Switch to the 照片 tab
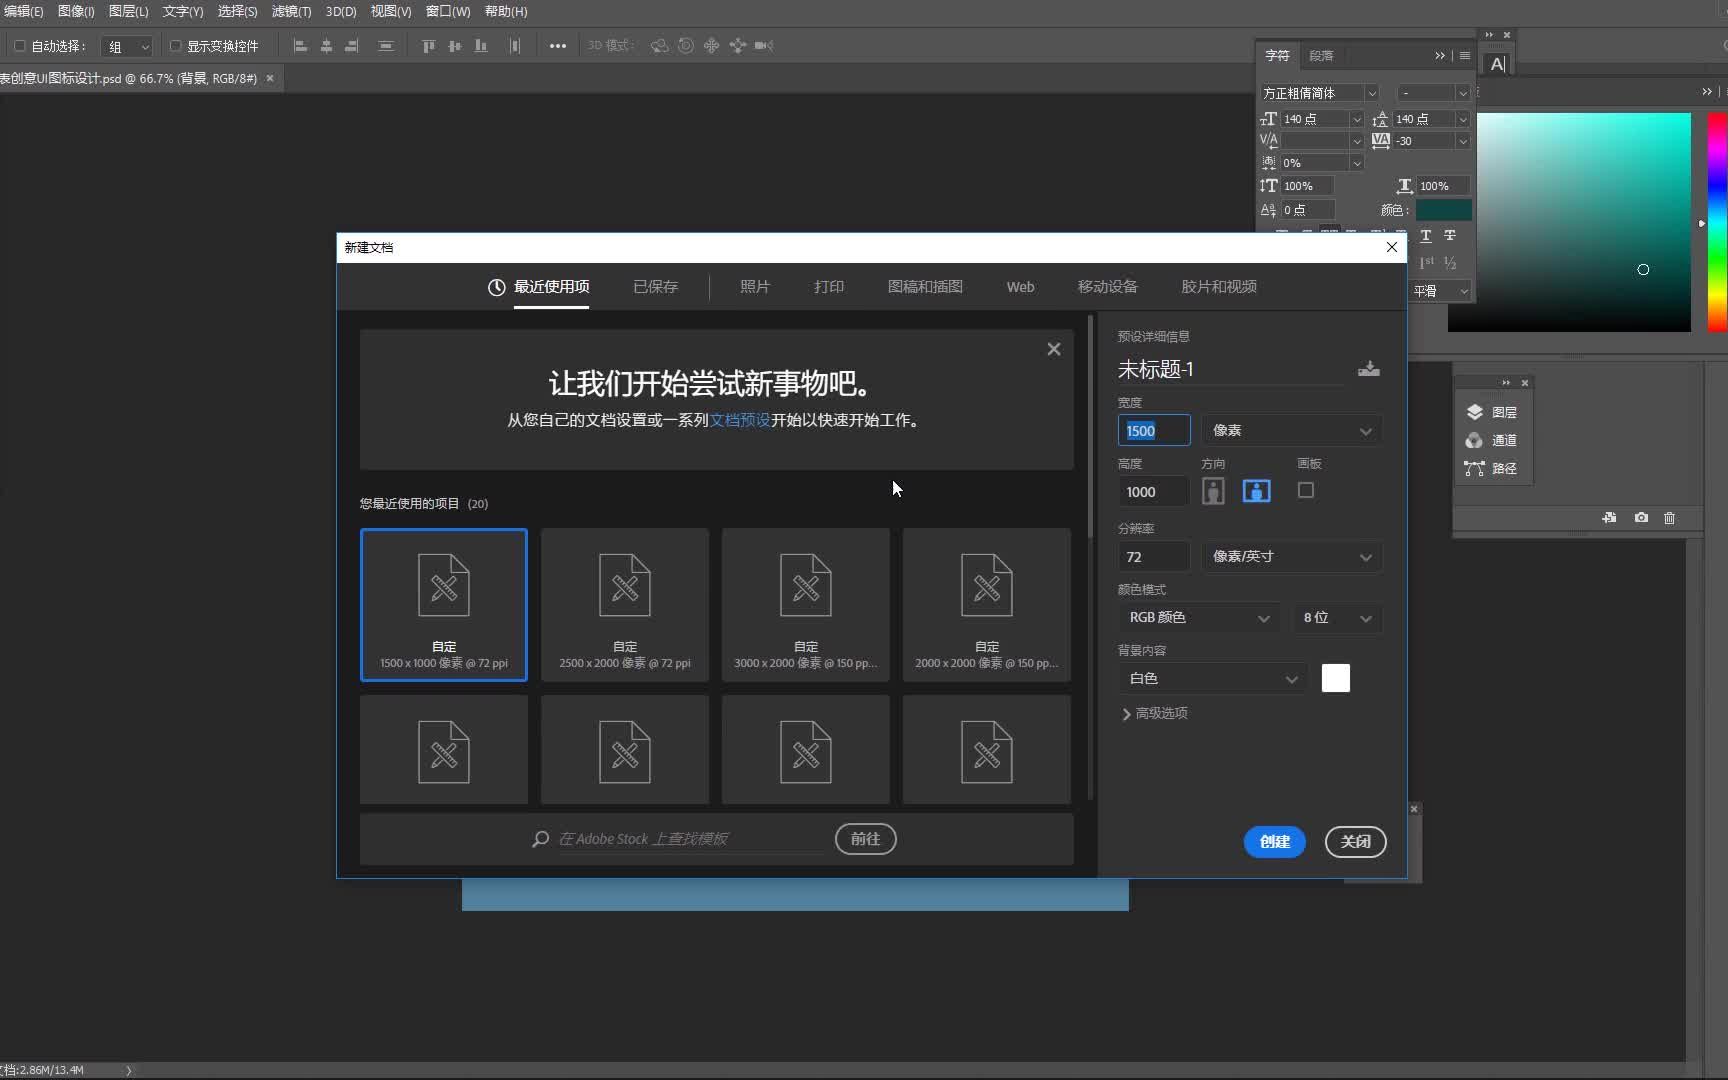Image resolution: width=1728 pixels, height=1080 pixels. coord(755,287)
